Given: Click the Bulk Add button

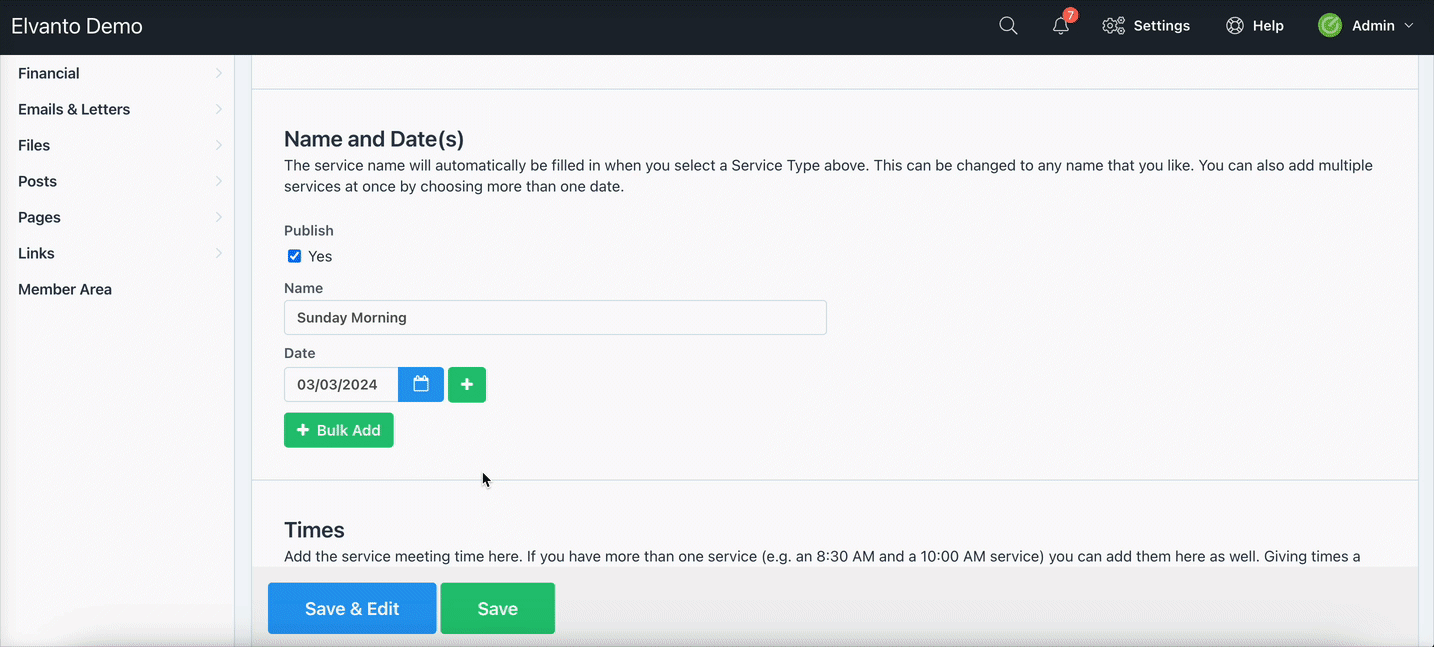Looking at the screenshot, I should [339, 430].
